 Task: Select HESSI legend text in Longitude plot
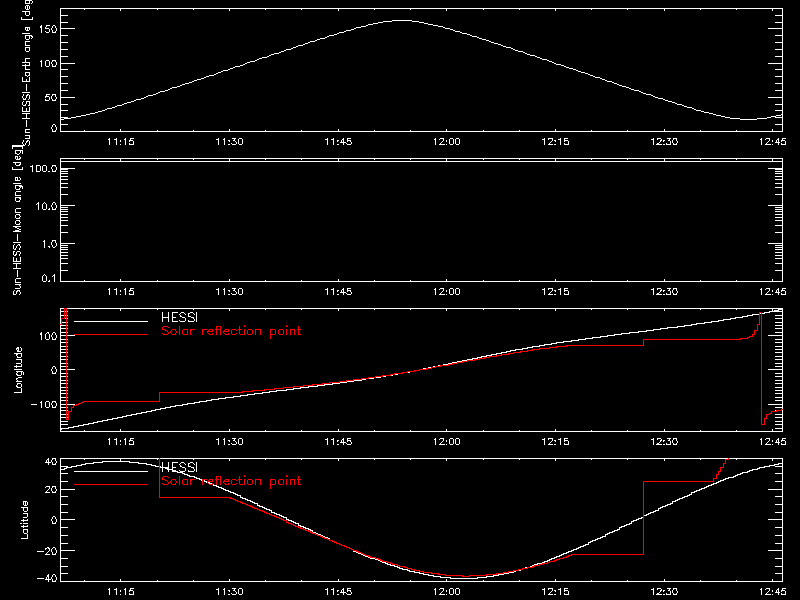click(179, 317)
